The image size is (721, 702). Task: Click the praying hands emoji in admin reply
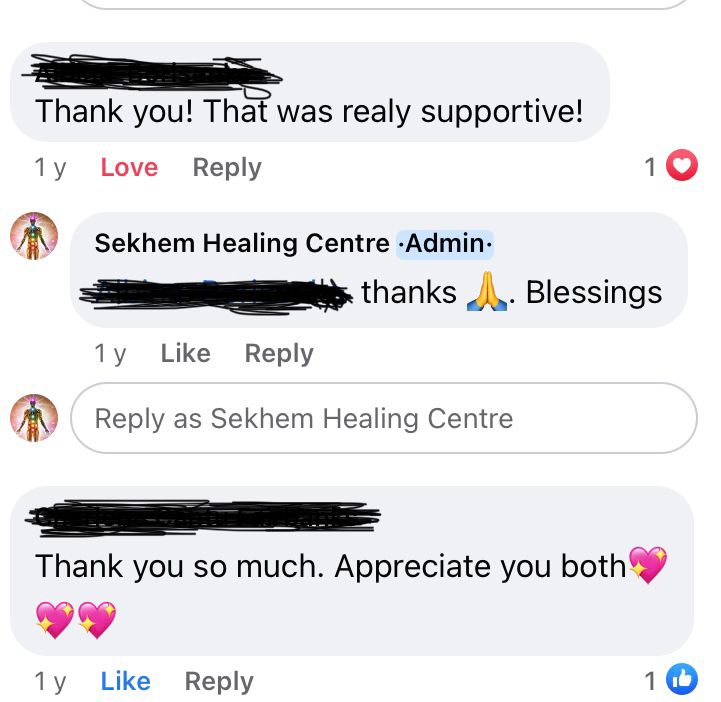coord(487,291)
